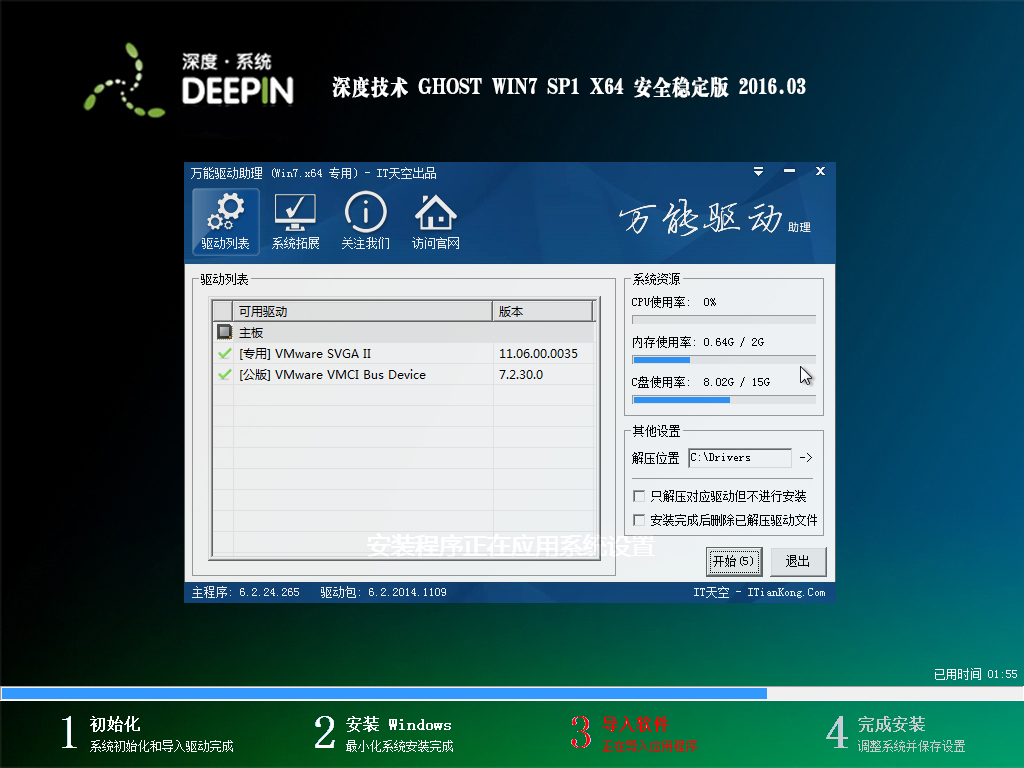Open the 关注我们 info tab
1024x768 pixels.
coord(366,221)
